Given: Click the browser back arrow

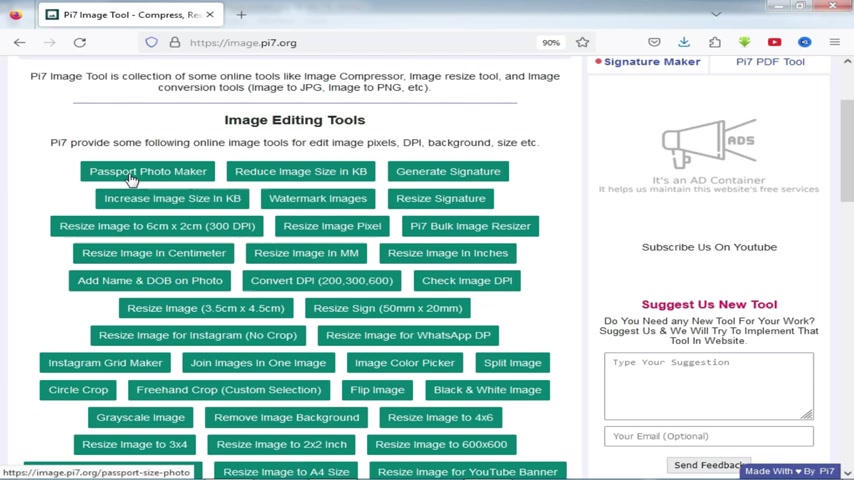Looking at the screenshot, I should coord(20,42).
